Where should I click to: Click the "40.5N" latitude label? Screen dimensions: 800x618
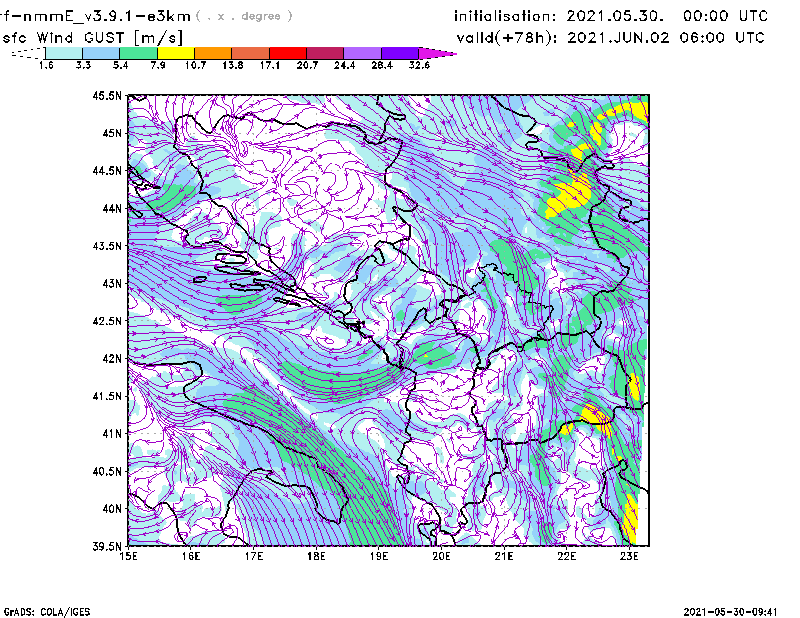[107, 471]
